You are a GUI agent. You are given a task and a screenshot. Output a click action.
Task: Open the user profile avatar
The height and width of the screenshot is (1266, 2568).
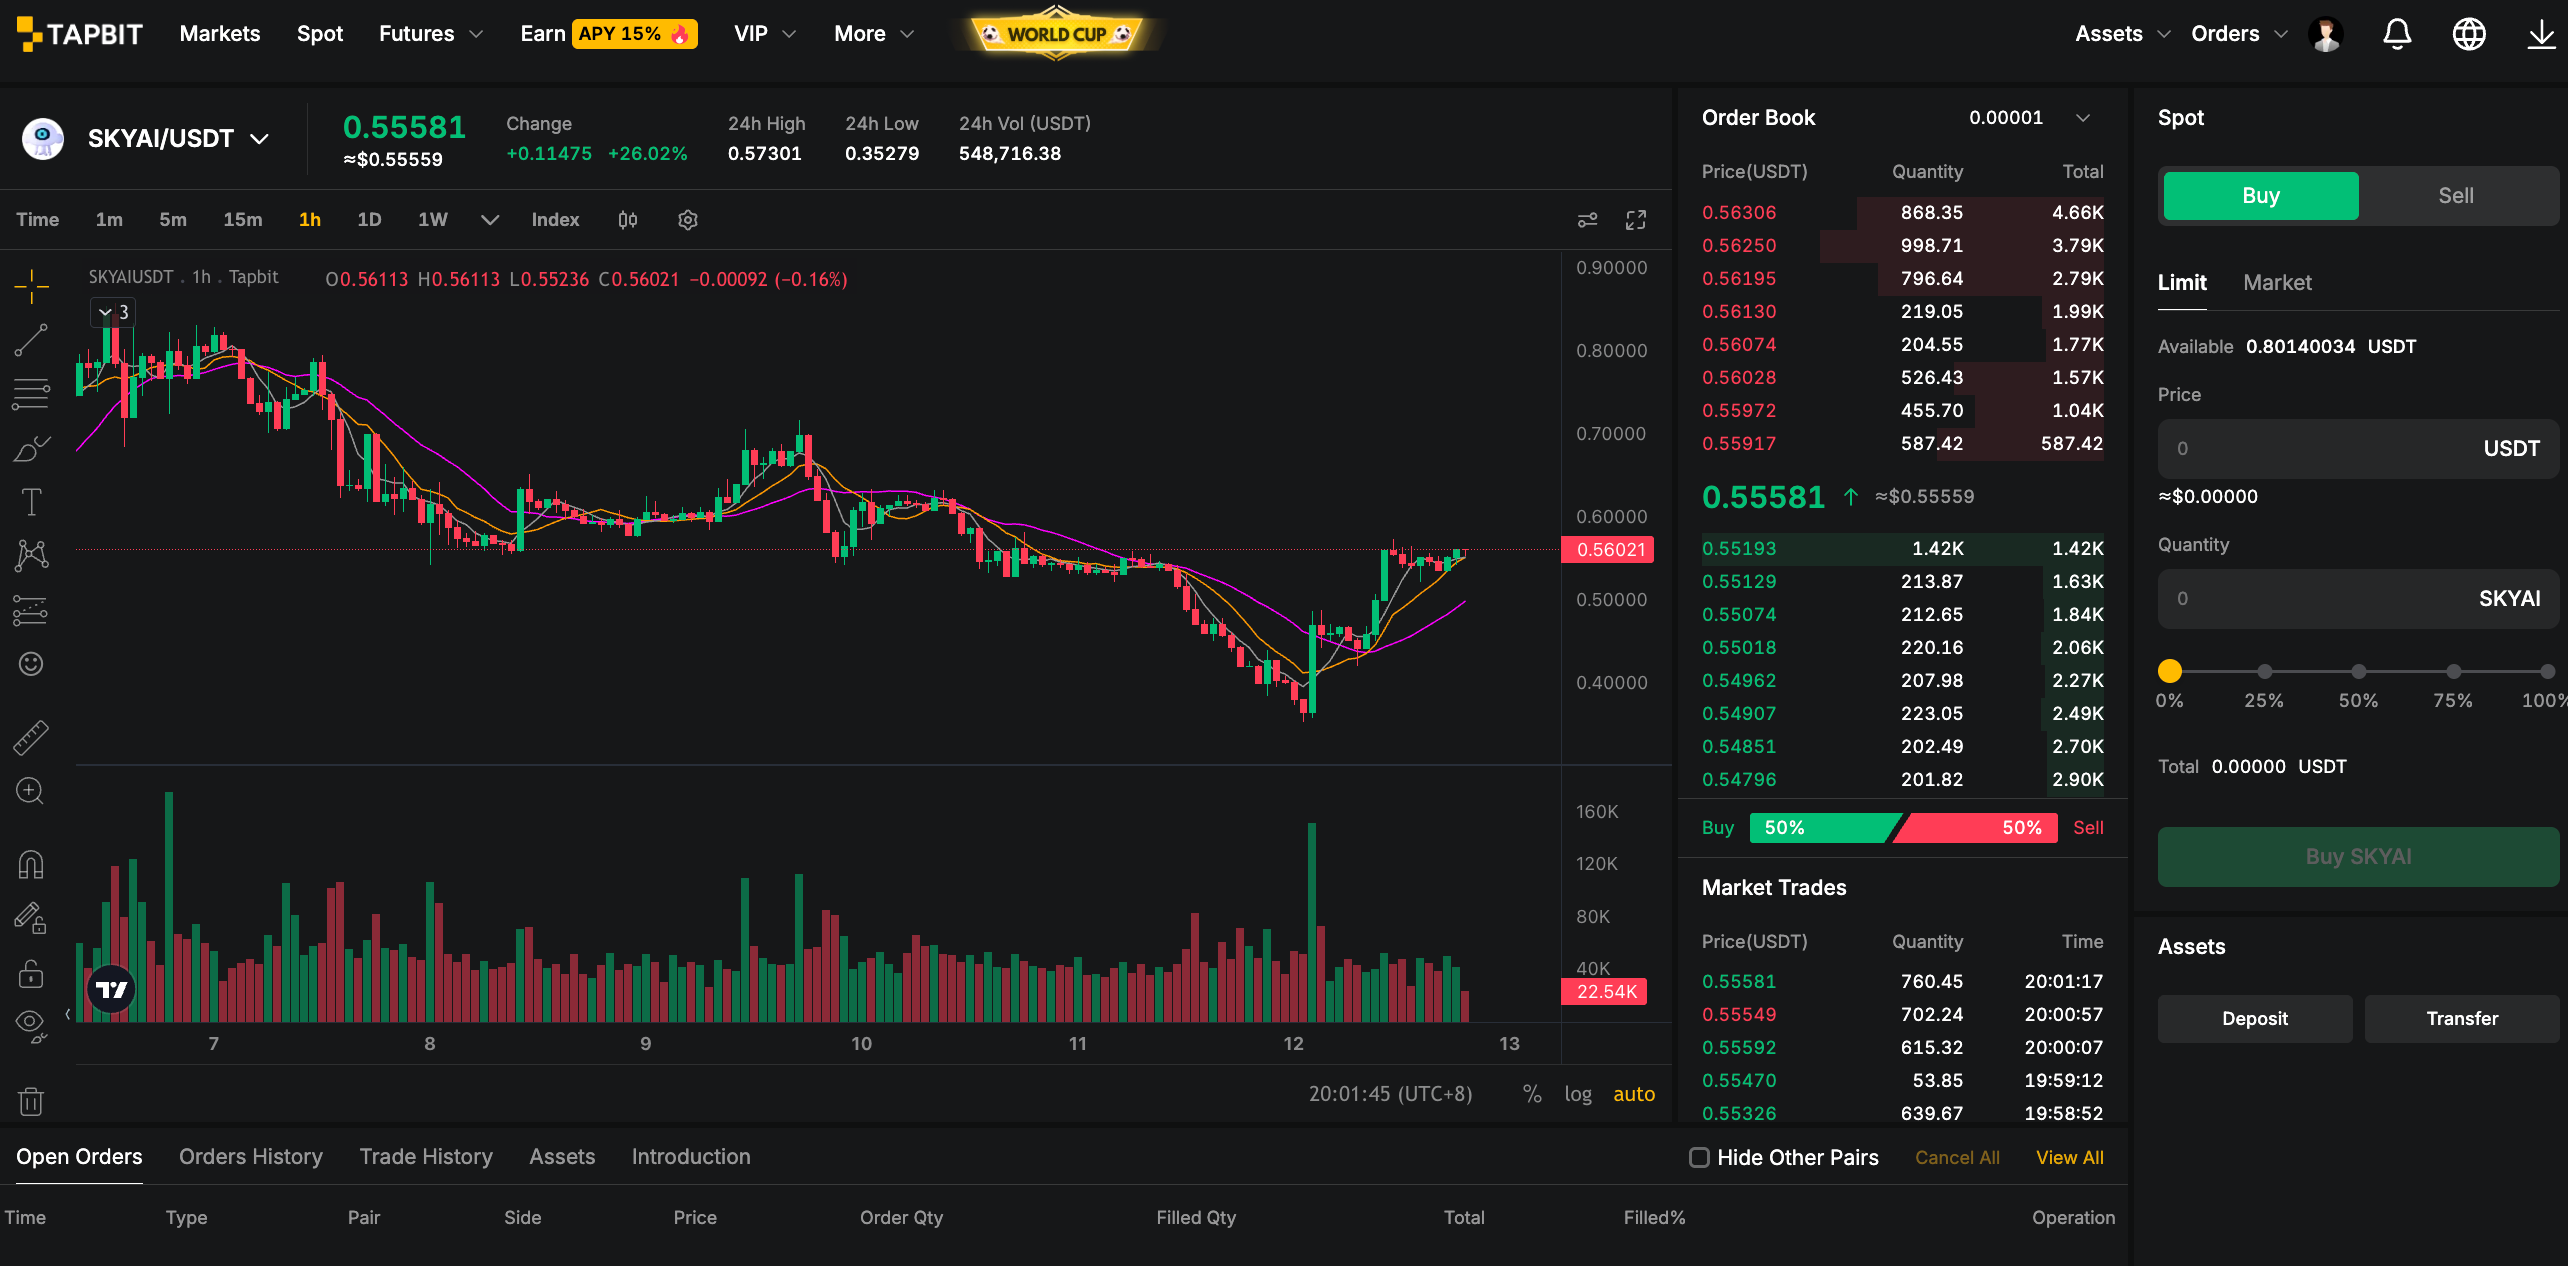tap(2326, 34)
